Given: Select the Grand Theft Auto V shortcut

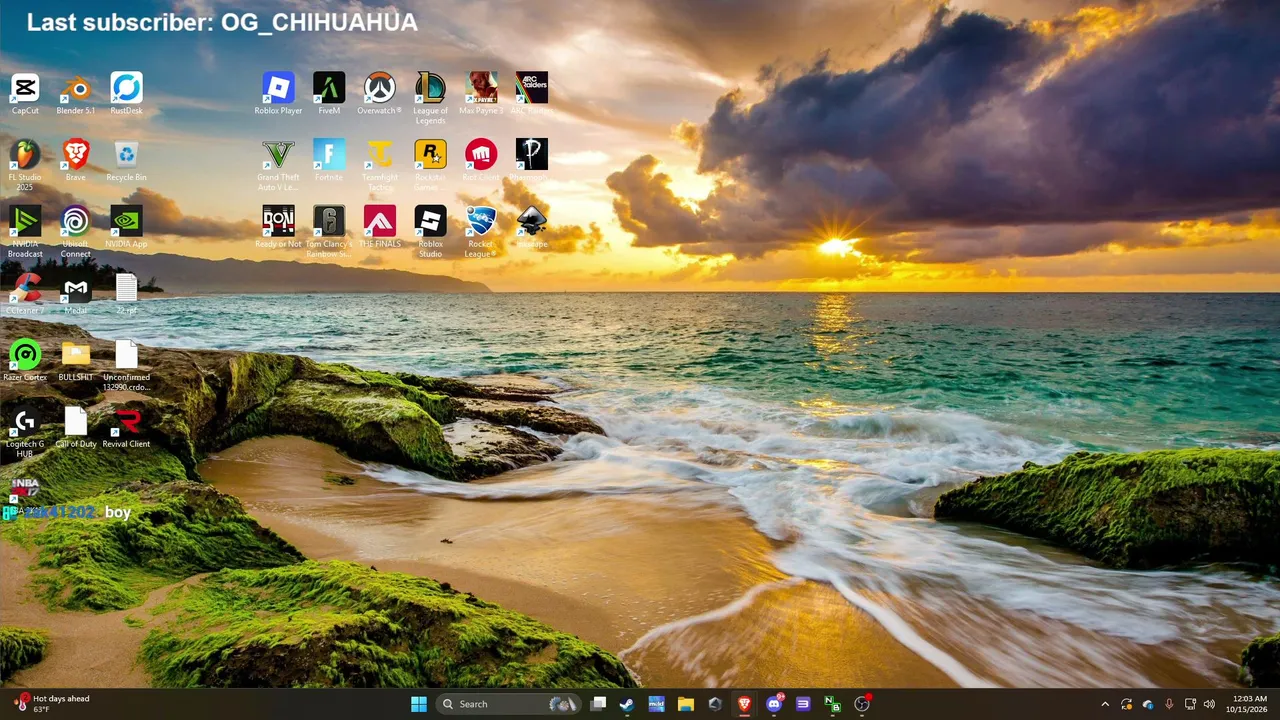Looking at the screenshot, I should [278, 165].
